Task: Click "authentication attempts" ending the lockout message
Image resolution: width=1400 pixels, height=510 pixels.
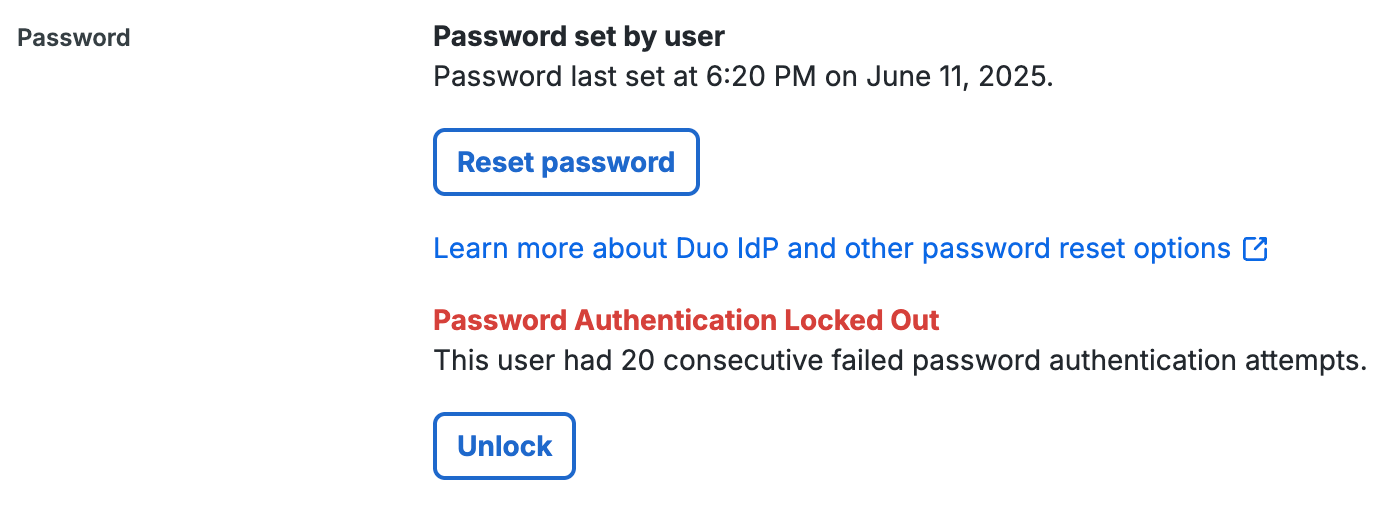Action: (1205, 361)
